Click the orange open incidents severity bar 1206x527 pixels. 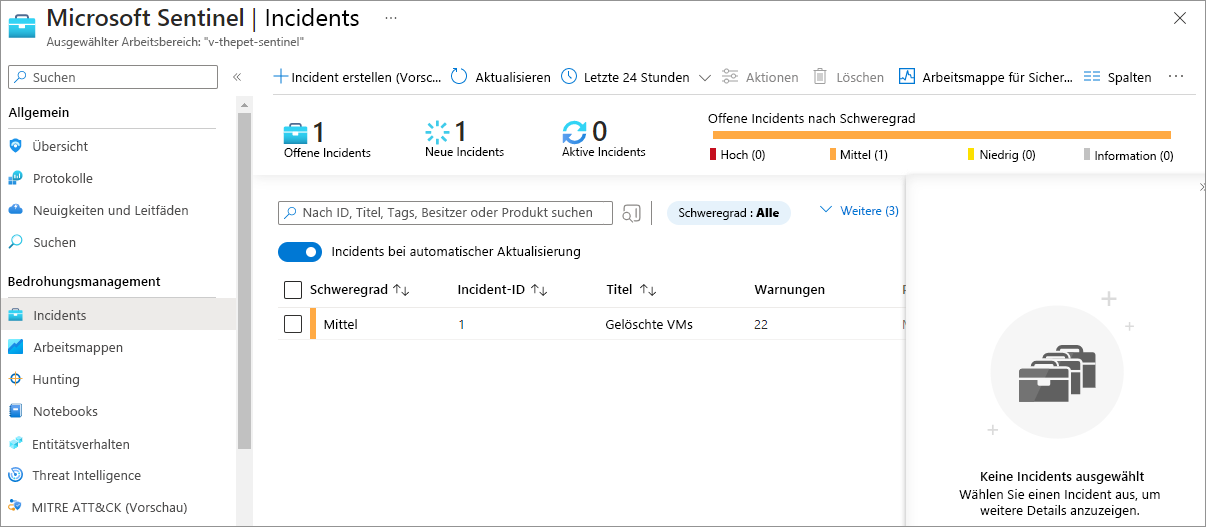point(941,135)
